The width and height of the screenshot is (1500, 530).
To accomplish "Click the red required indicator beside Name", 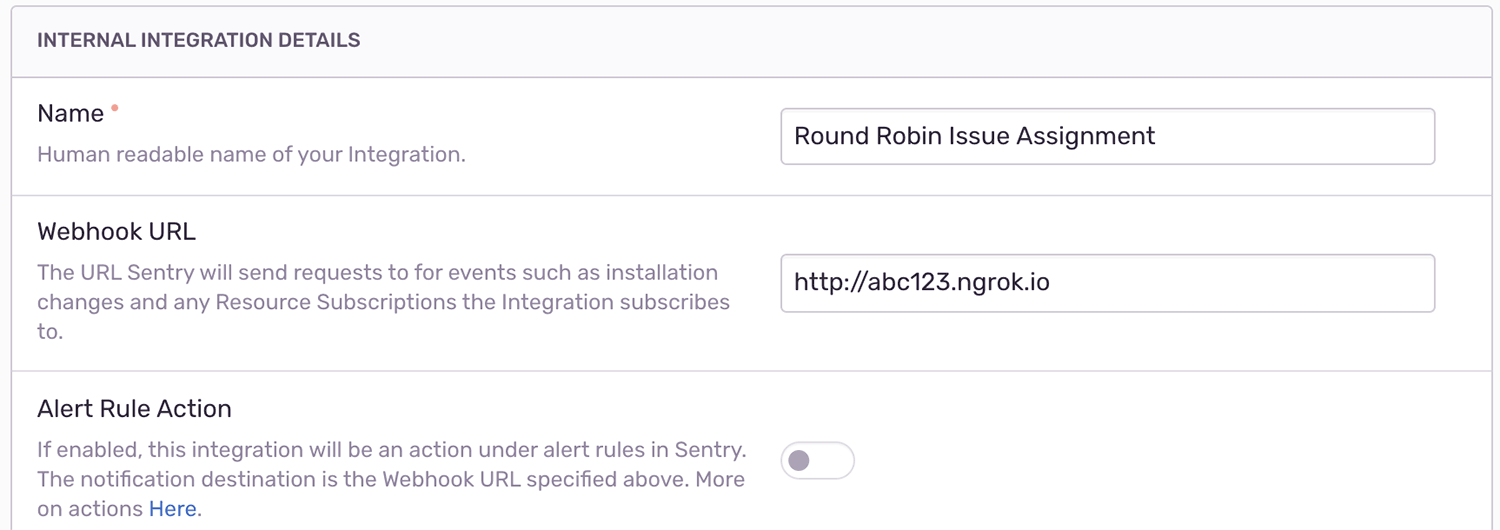I will coord(114,107).
